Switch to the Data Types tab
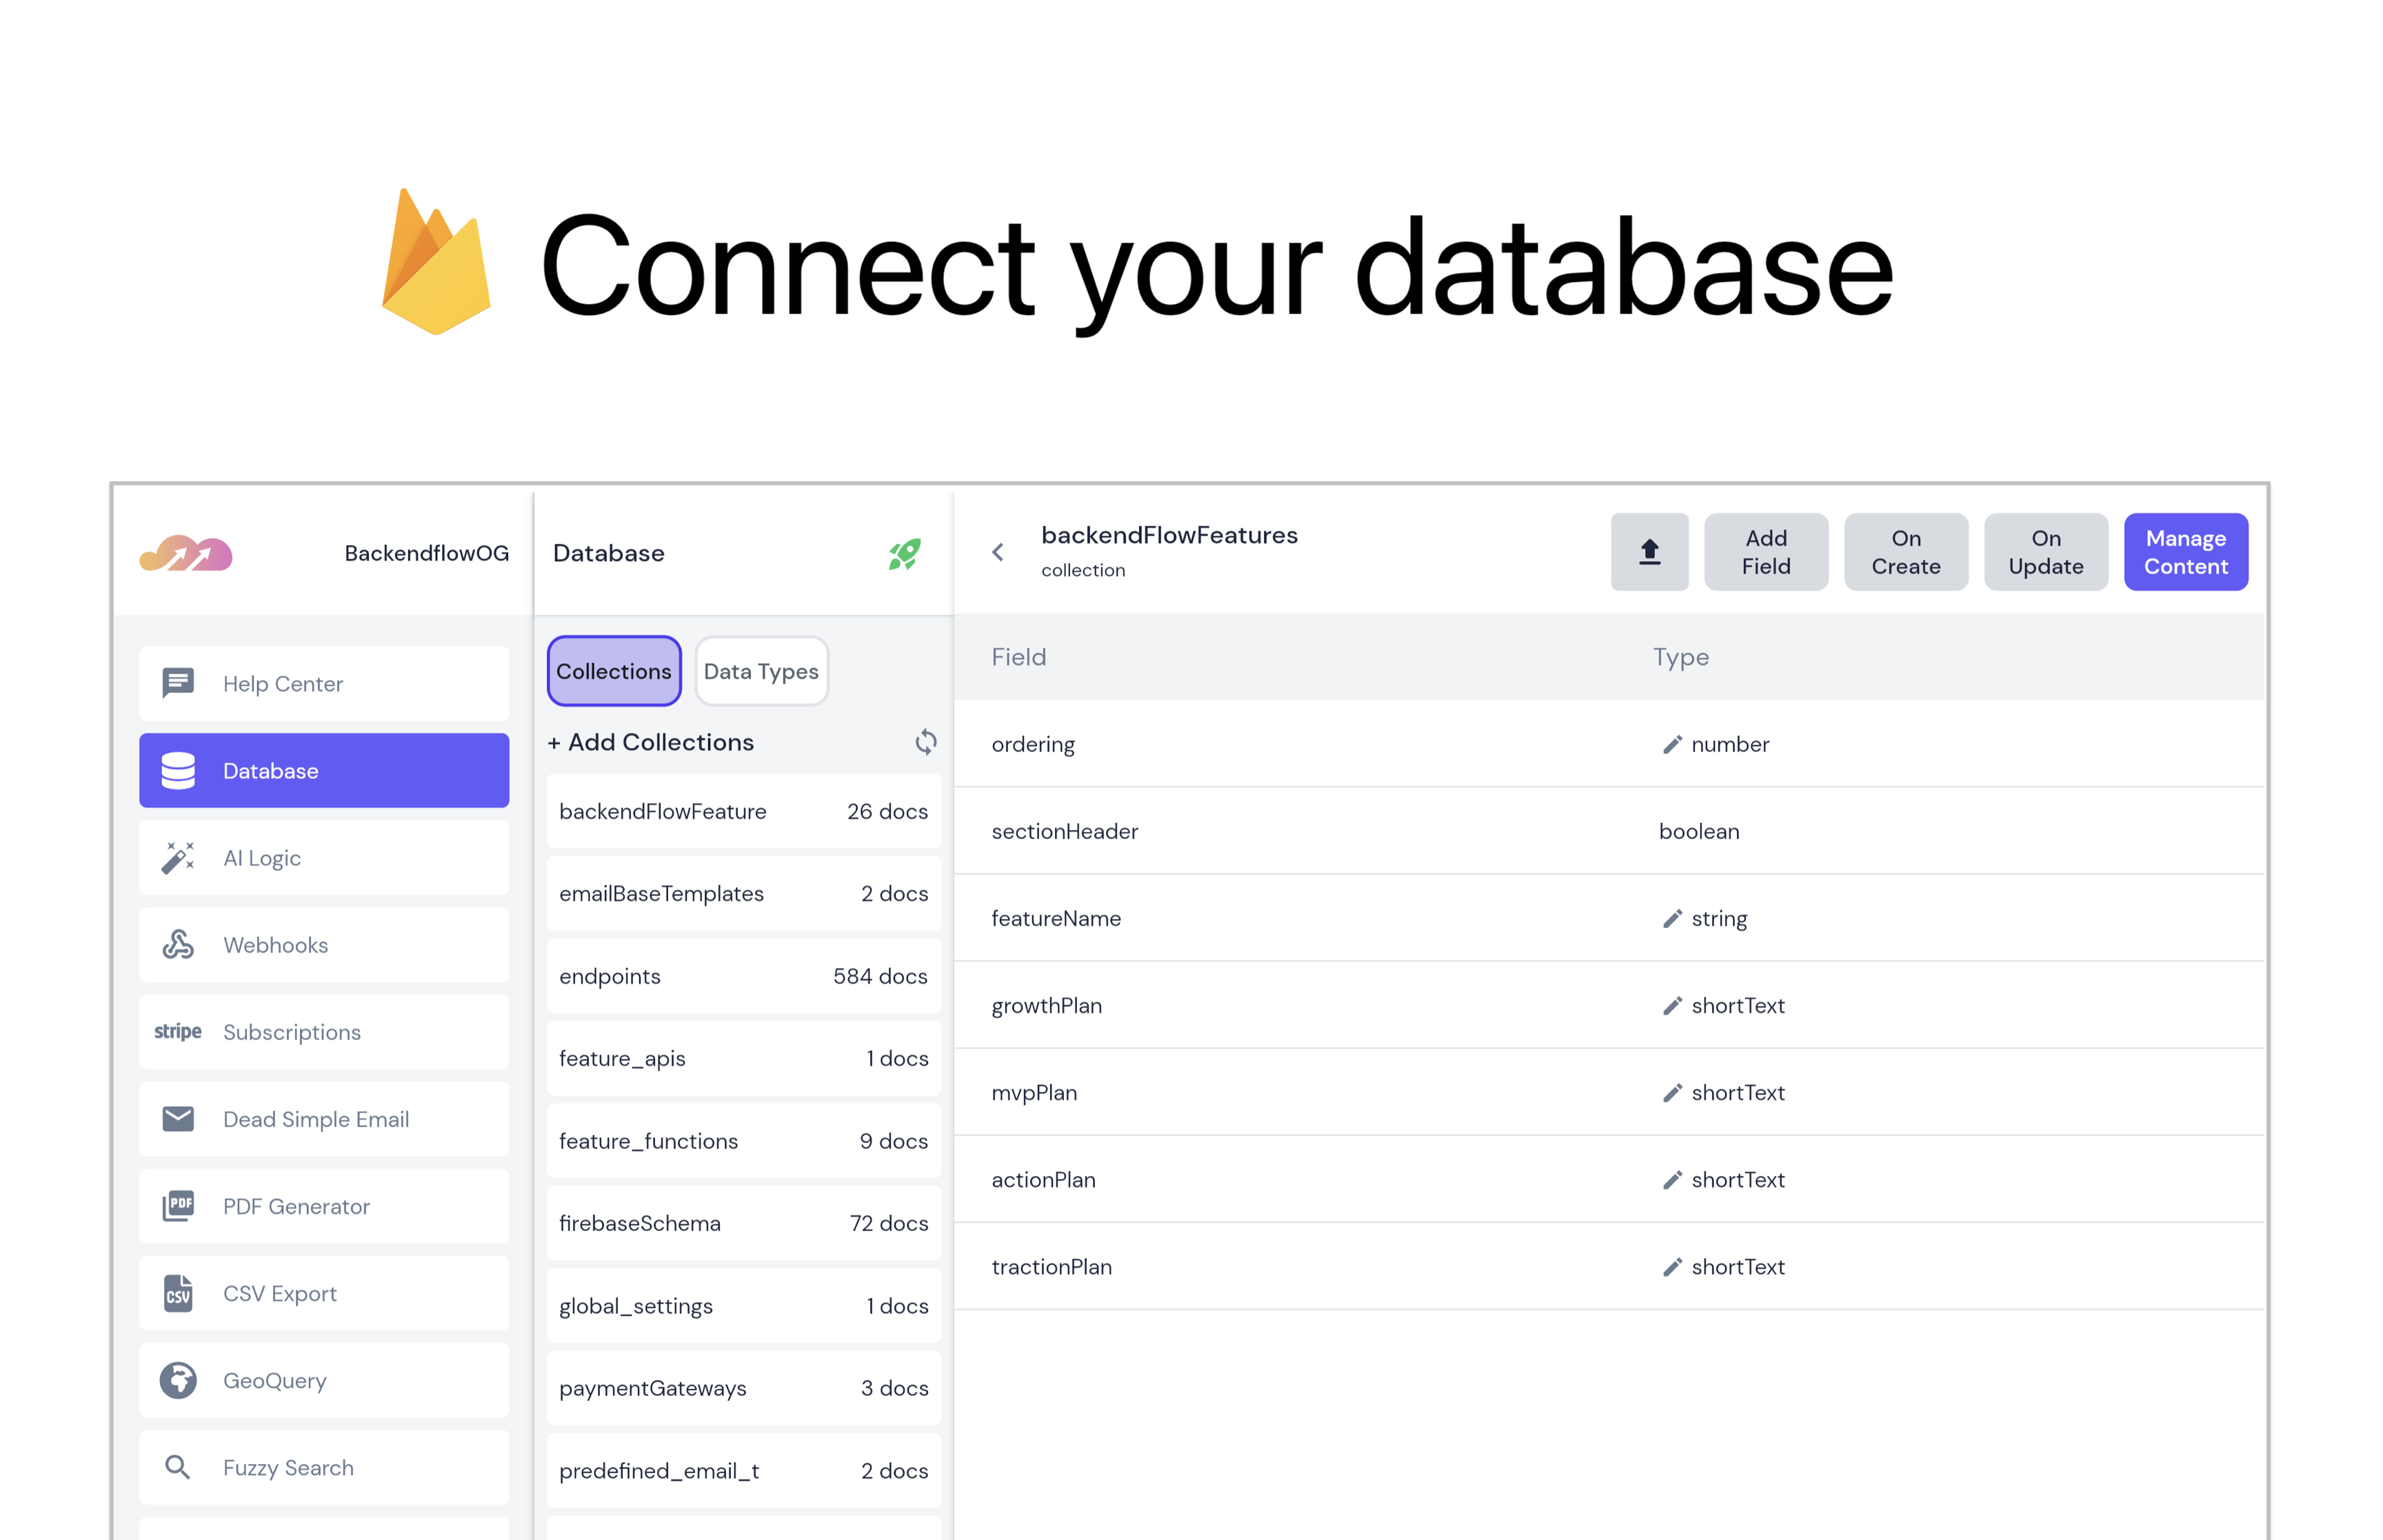The width and height of the screenshot is (2383, 1540). point(761,671)
